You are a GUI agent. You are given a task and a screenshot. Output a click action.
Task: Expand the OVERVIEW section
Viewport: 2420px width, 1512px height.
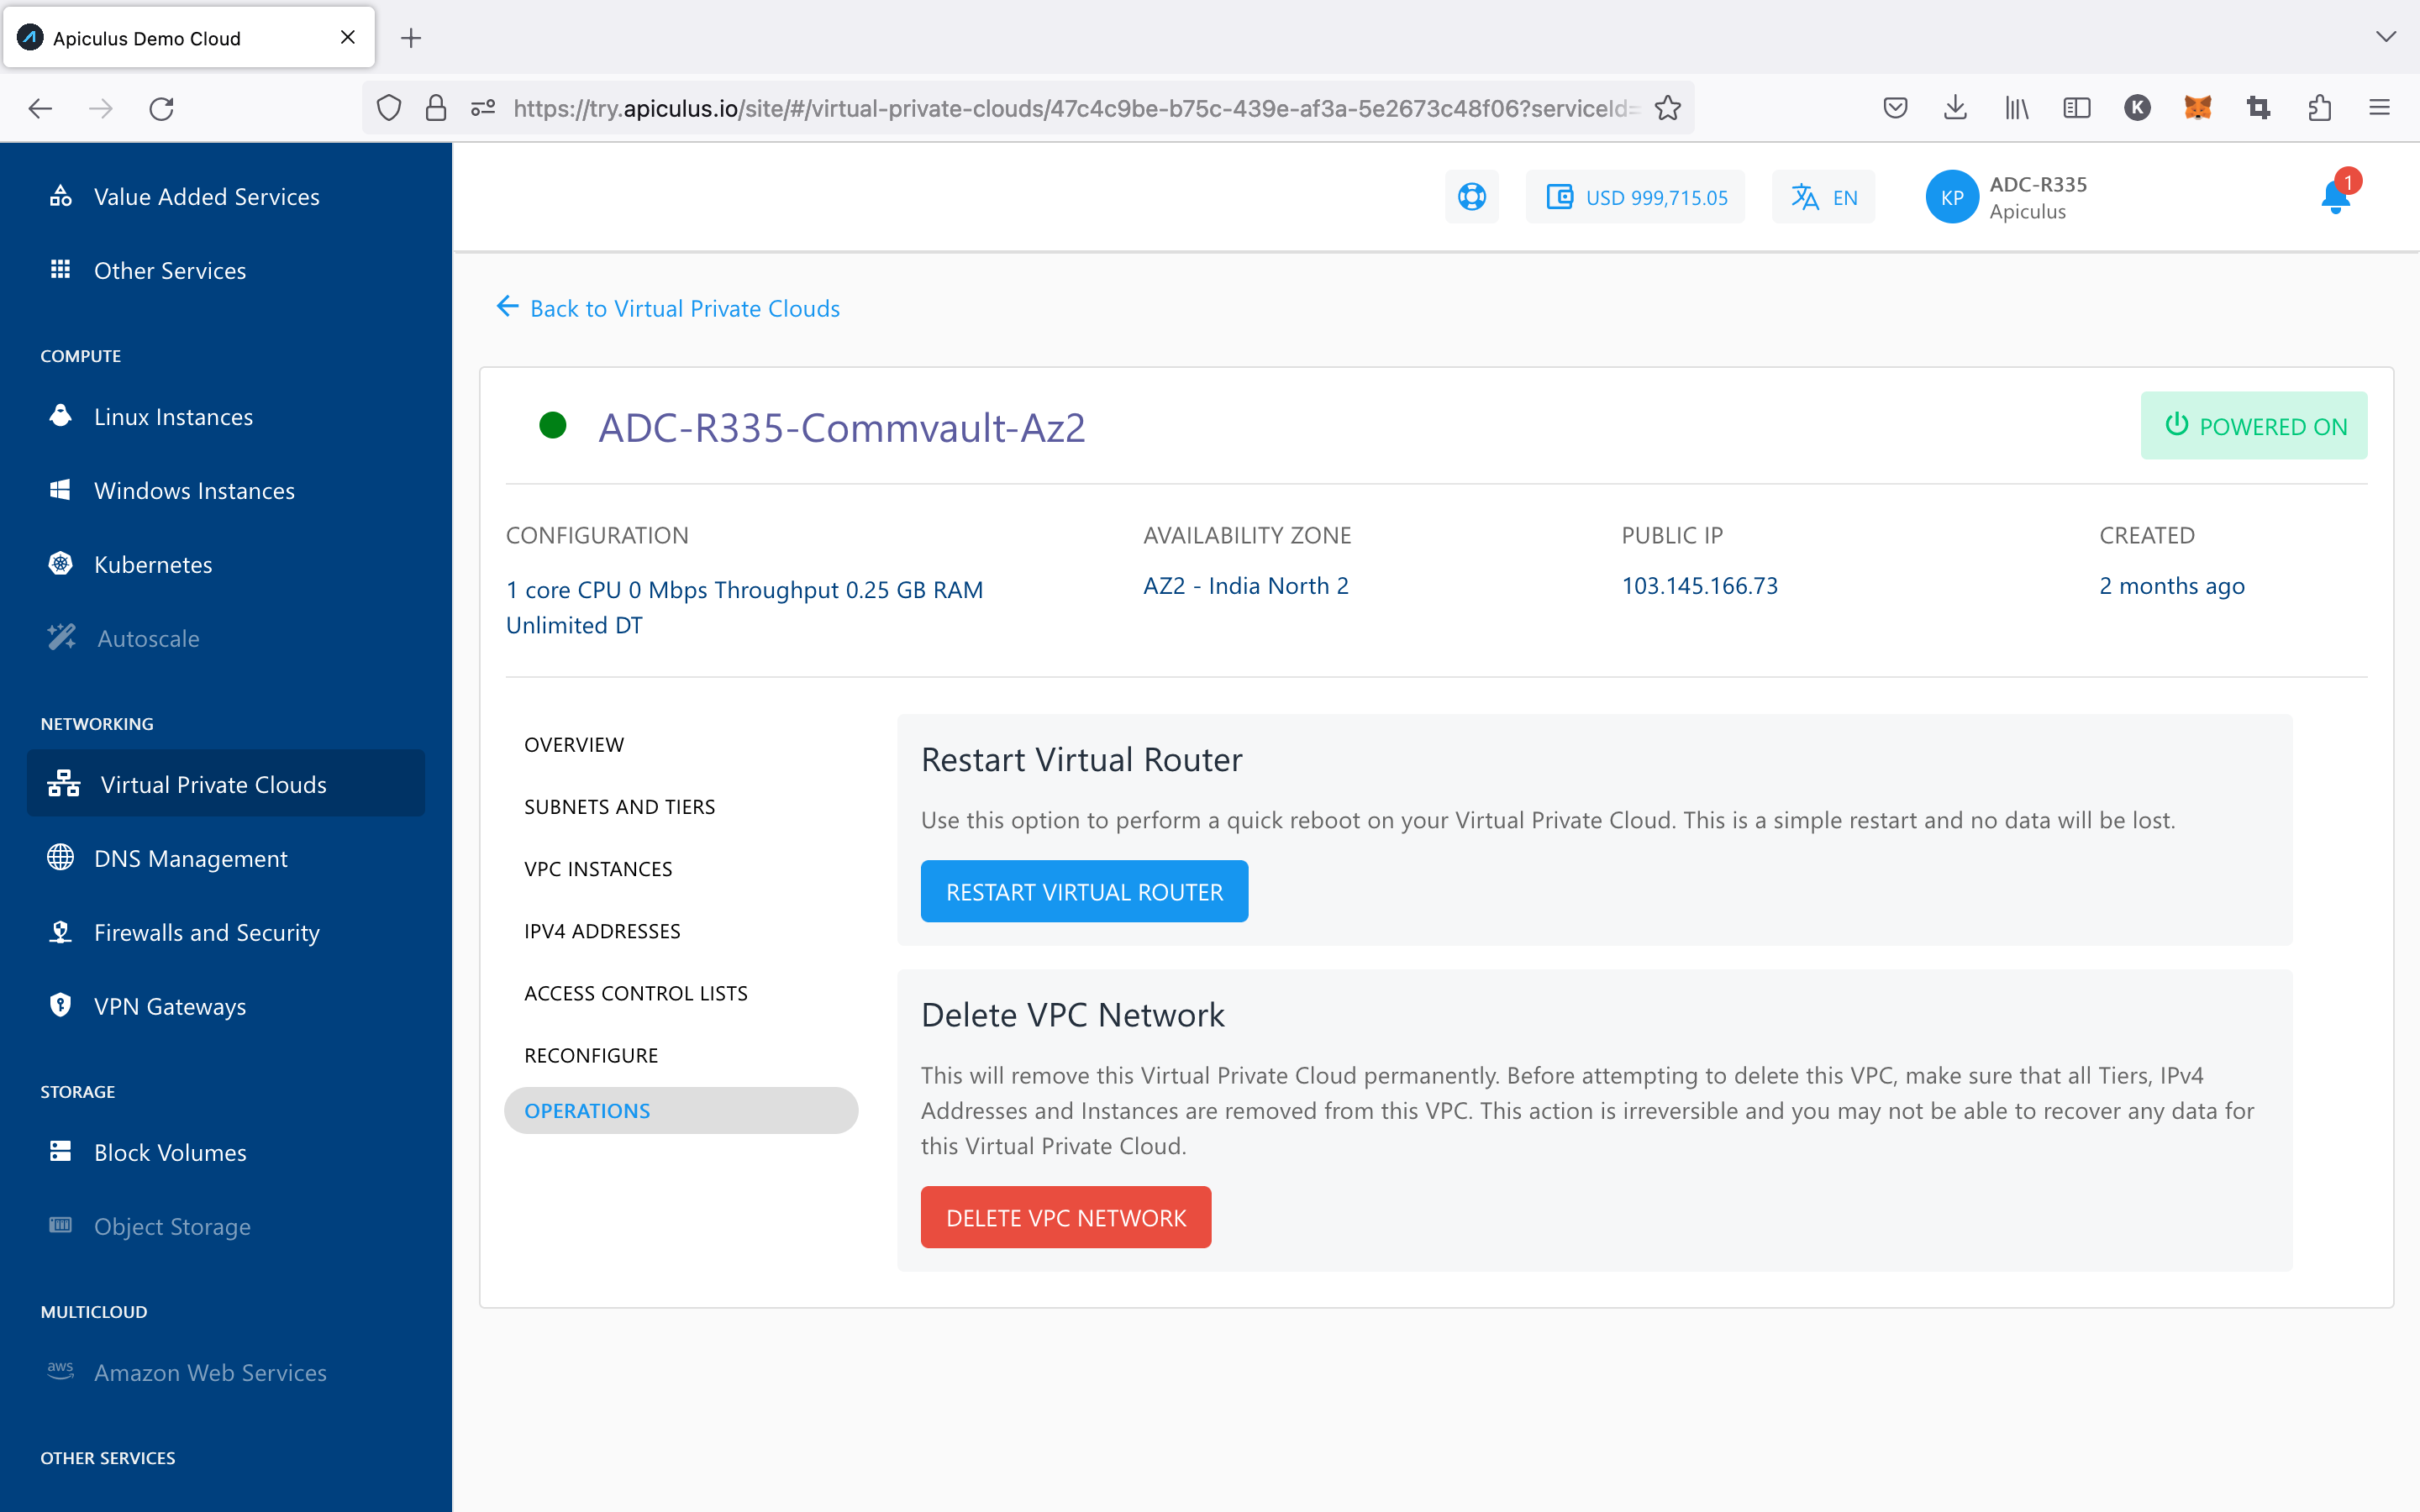point(573,743)
